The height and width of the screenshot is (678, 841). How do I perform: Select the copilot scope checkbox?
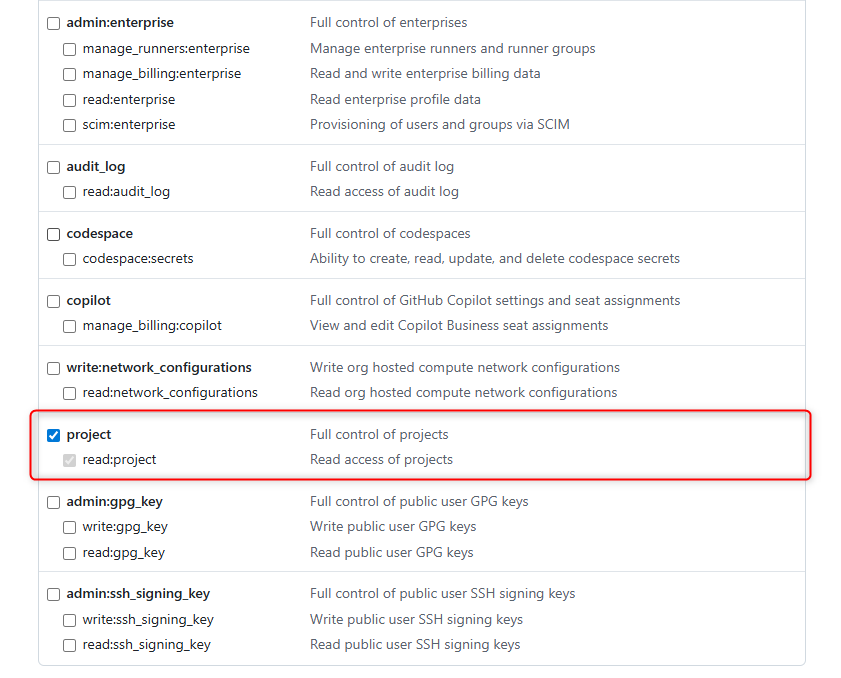pos(54,301)
